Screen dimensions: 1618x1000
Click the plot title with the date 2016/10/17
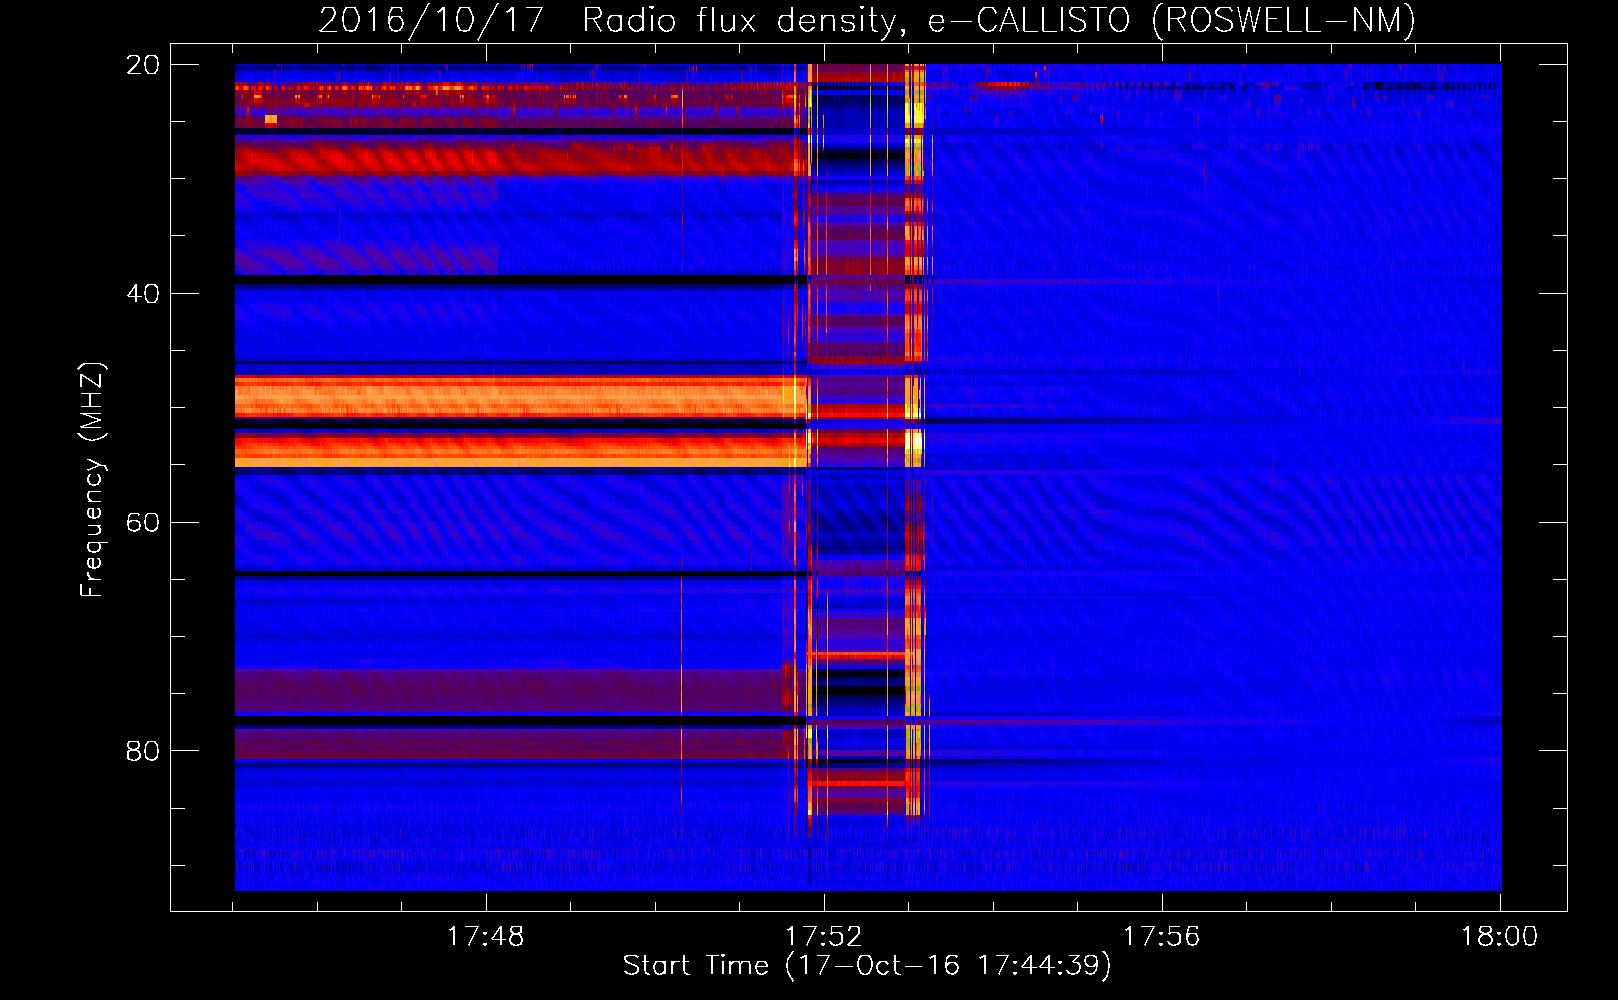click(867, 20)
